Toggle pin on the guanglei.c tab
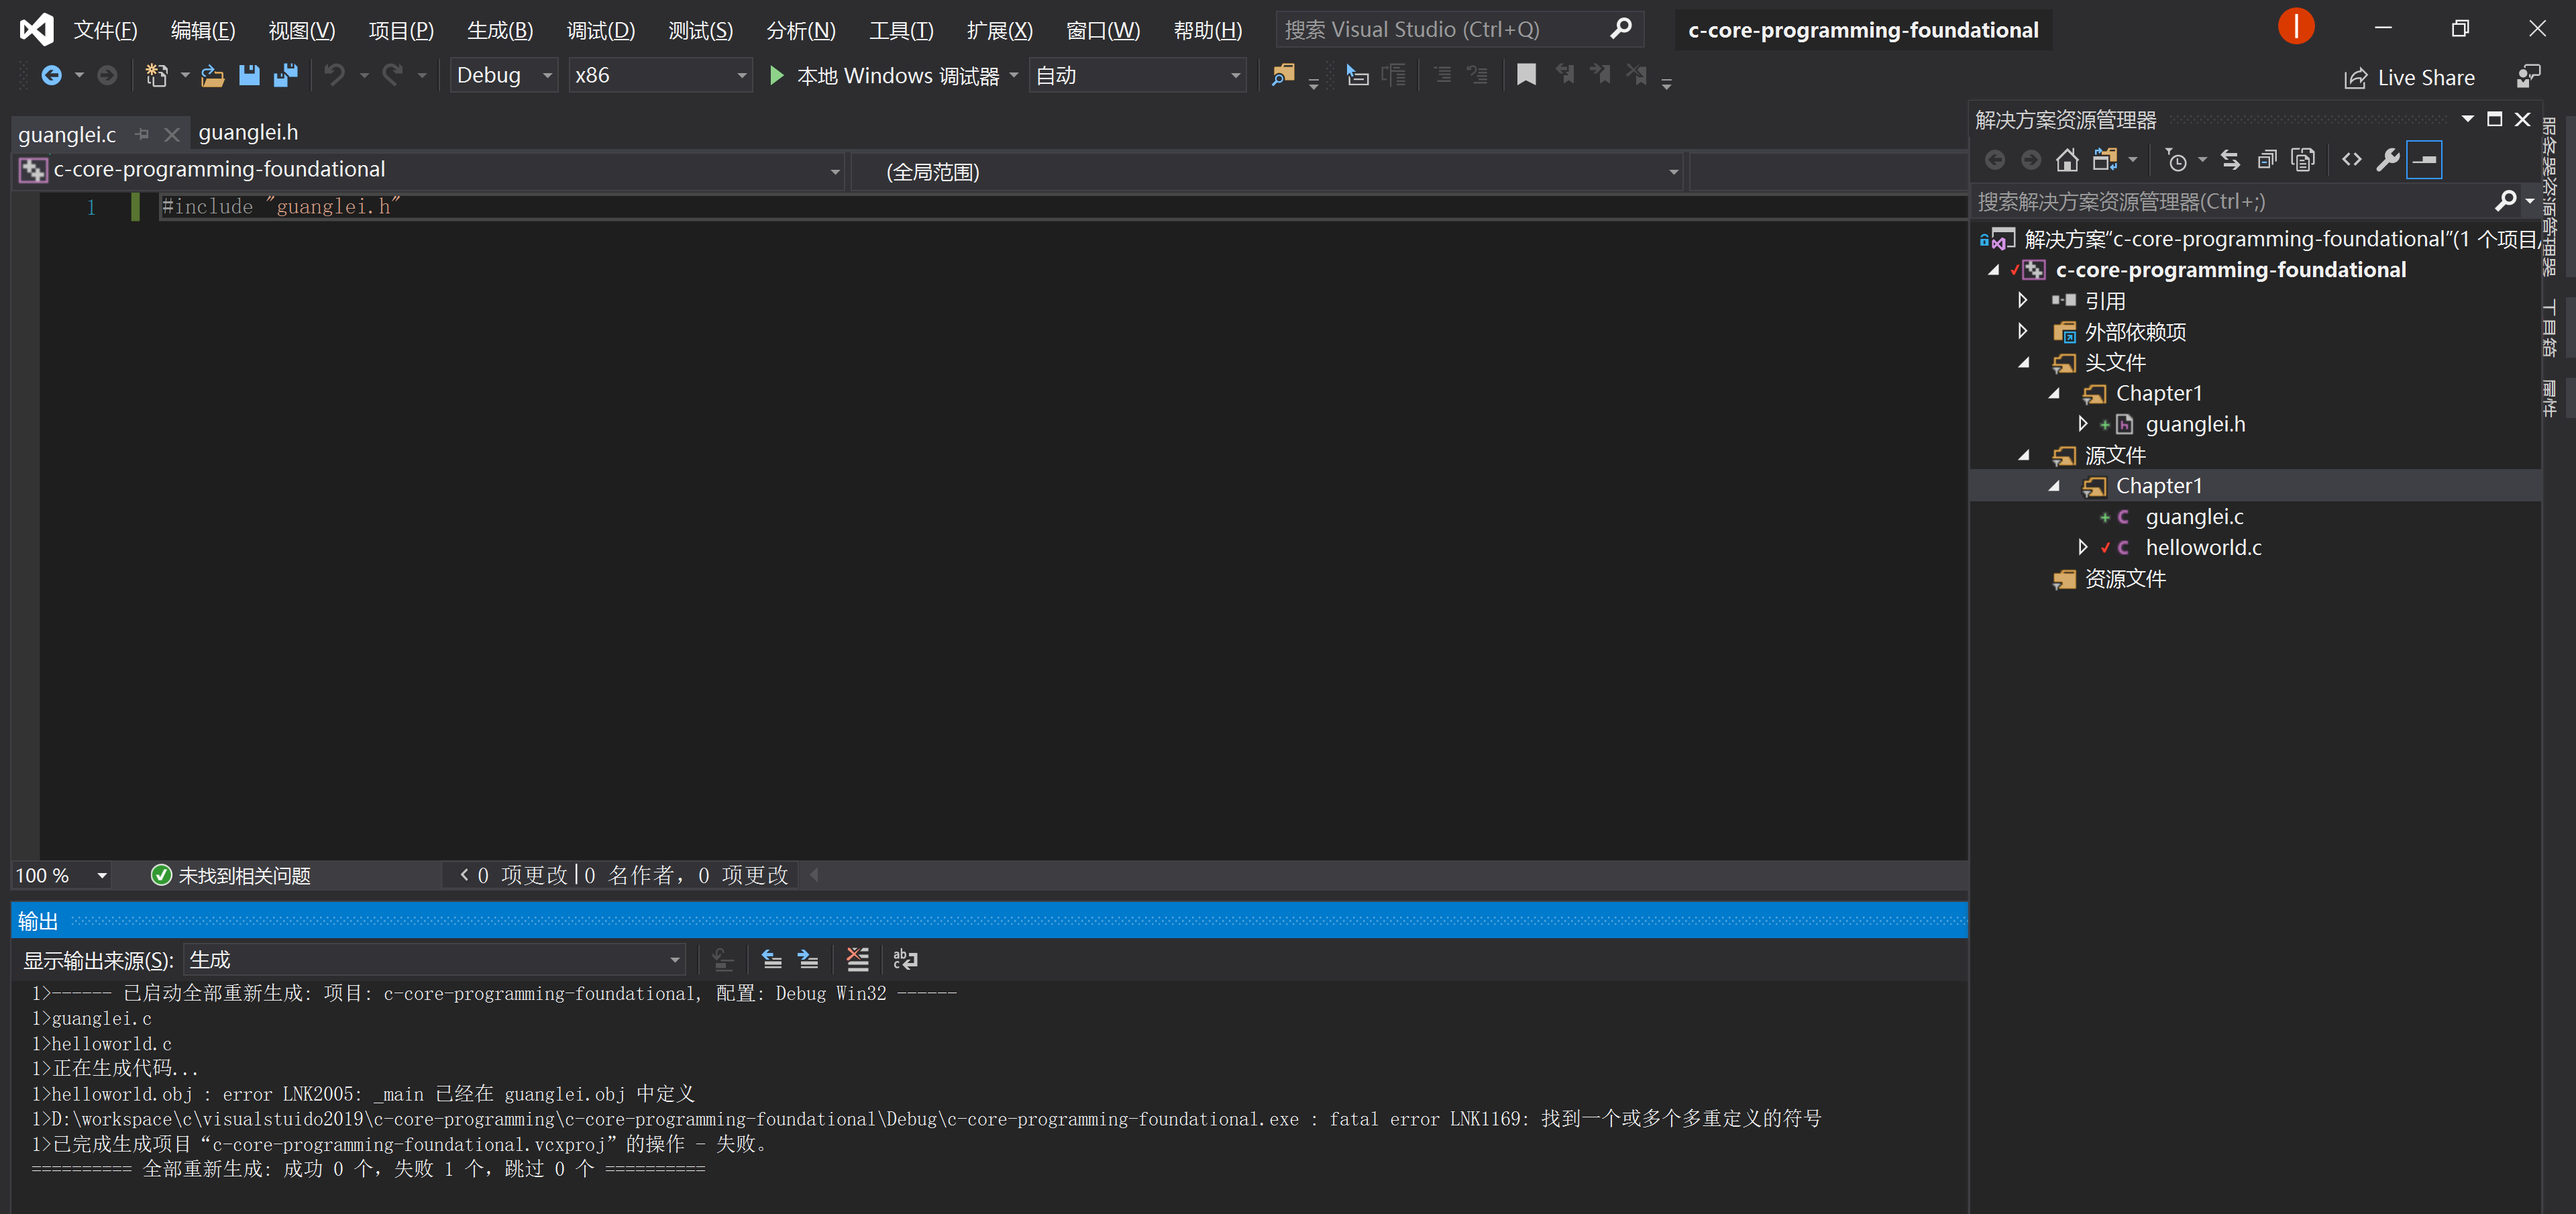The image size is (2576, 1214). (x=142, y=134)
